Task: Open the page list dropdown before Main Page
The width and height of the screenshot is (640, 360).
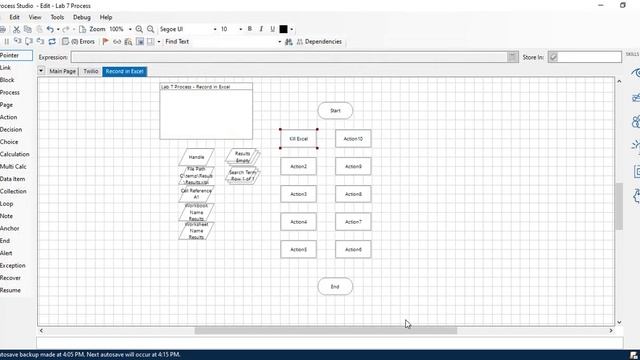Action: tap(41, 71)
